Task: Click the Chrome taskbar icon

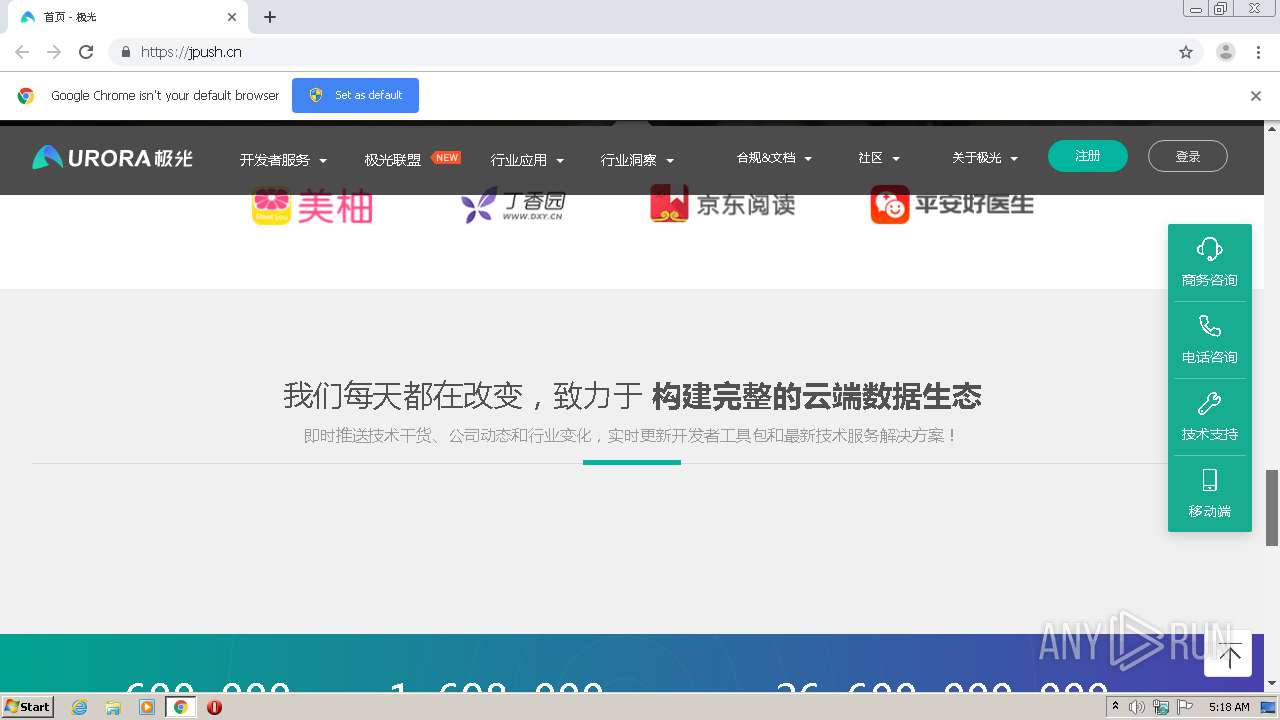Action: pyautogui.click(x=180, y=707)
